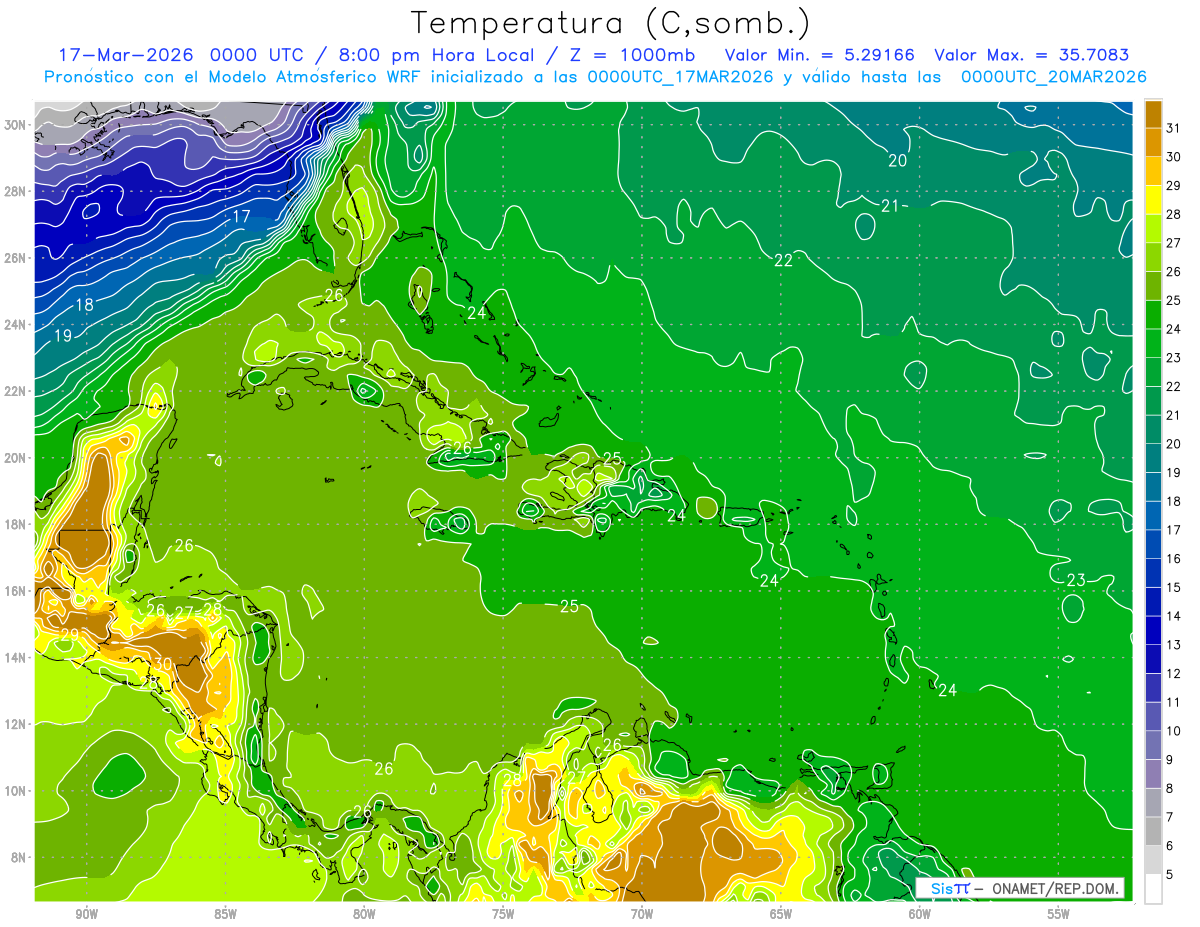Click the '8N' latitude axis label

click(18, 857)
